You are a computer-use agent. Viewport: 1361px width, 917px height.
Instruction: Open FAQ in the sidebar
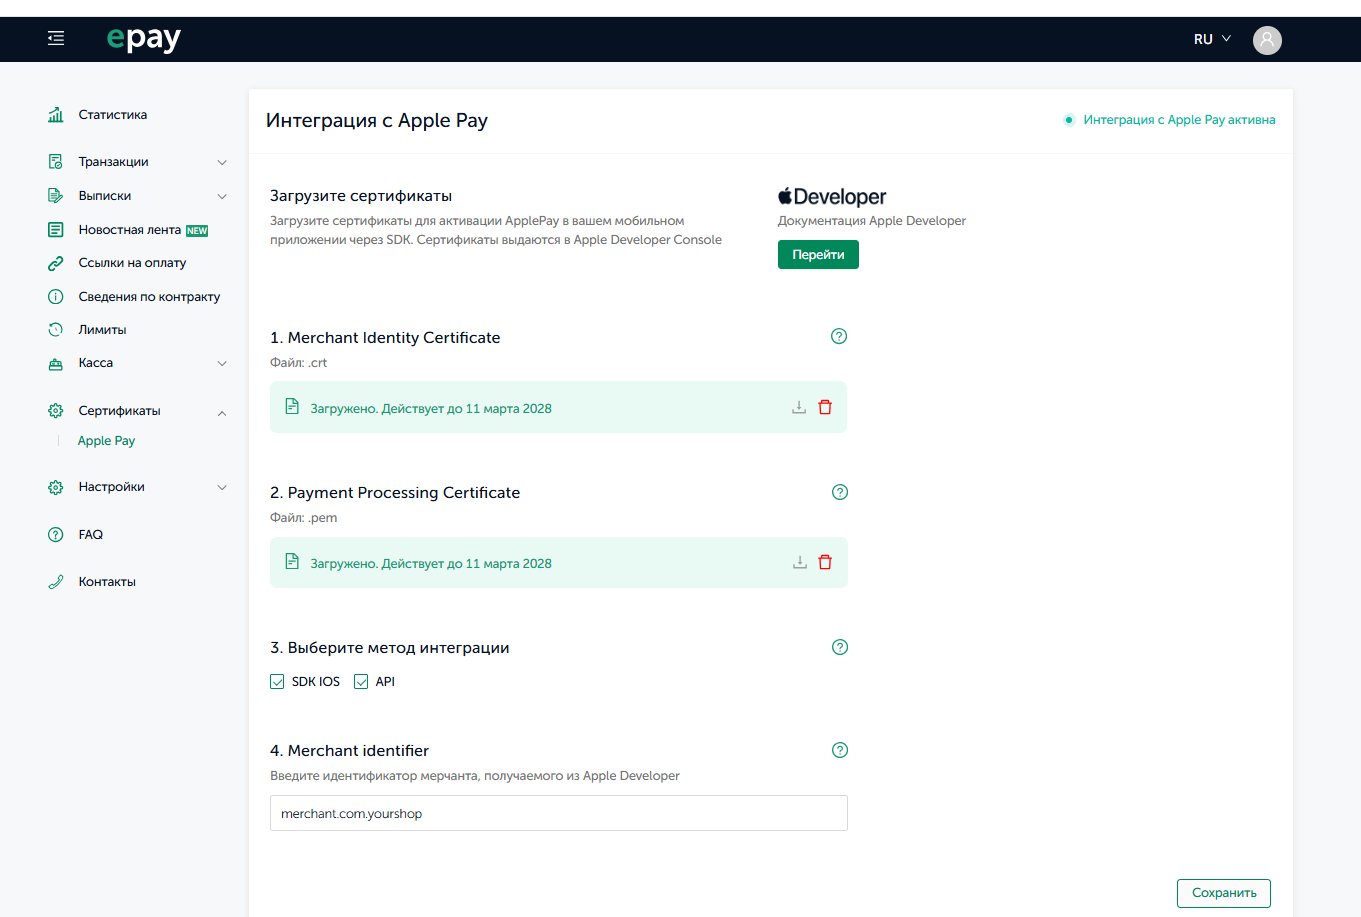click(91, 535)
